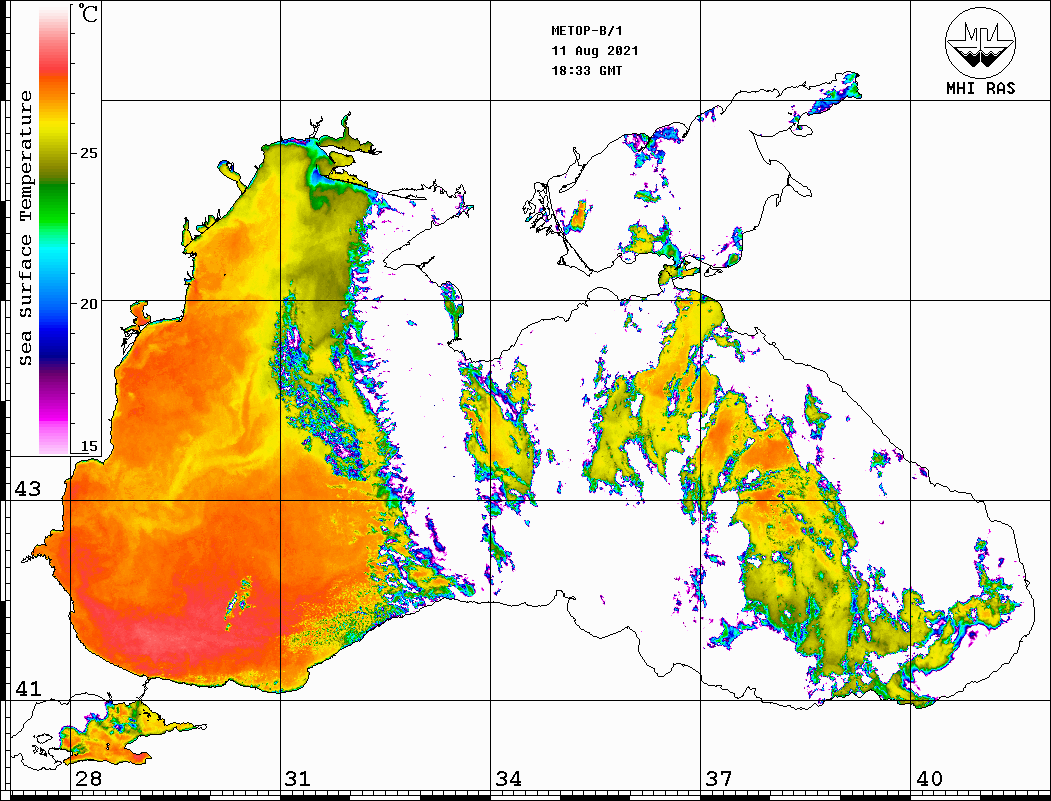Click the latitude label 41
This screenshot has width=1051, height=801.
(x=28, y=689)
